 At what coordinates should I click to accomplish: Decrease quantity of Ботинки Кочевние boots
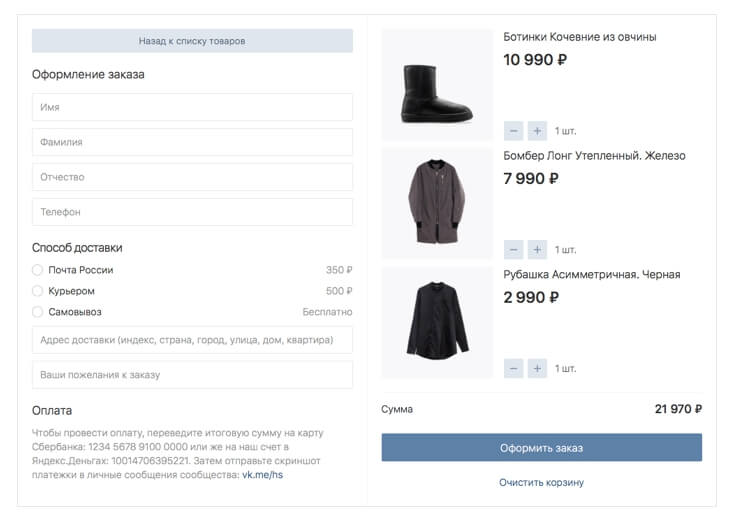tap(513, 131)
